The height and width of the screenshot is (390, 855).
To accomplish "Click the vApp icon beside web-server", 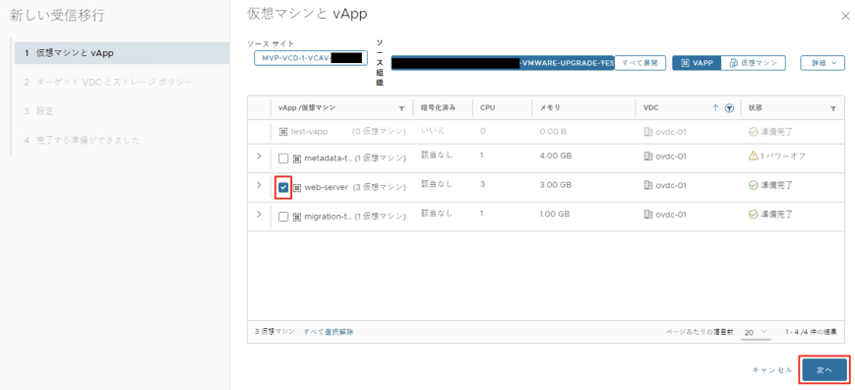I will (297, 187).
